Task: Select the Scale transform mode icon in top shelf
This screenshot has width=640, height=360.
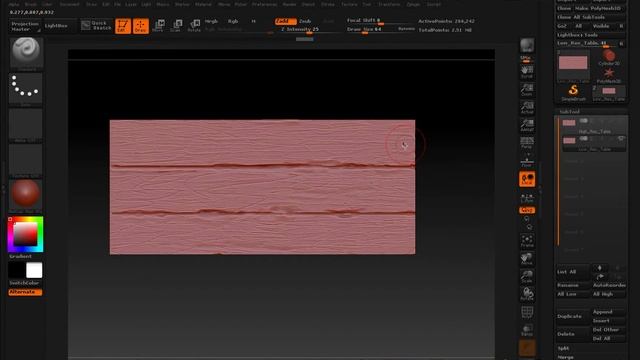Action: (x=176, y=26)
